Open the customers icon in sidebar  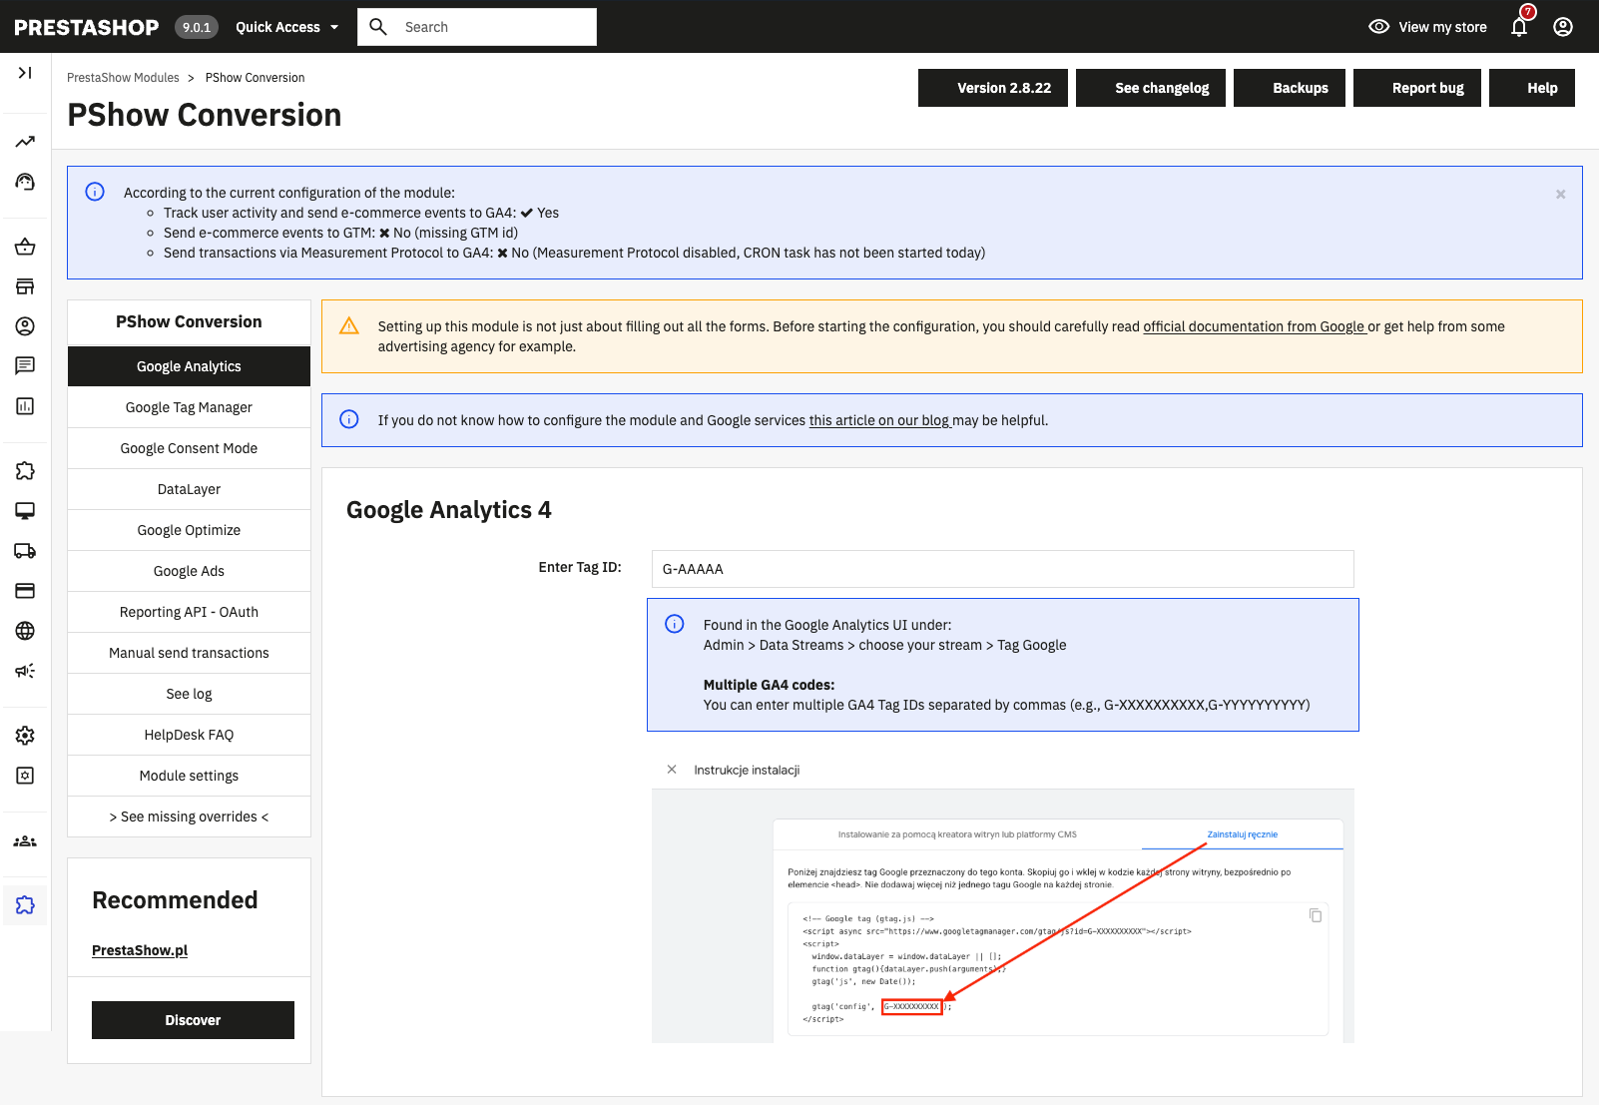point(25,326)
